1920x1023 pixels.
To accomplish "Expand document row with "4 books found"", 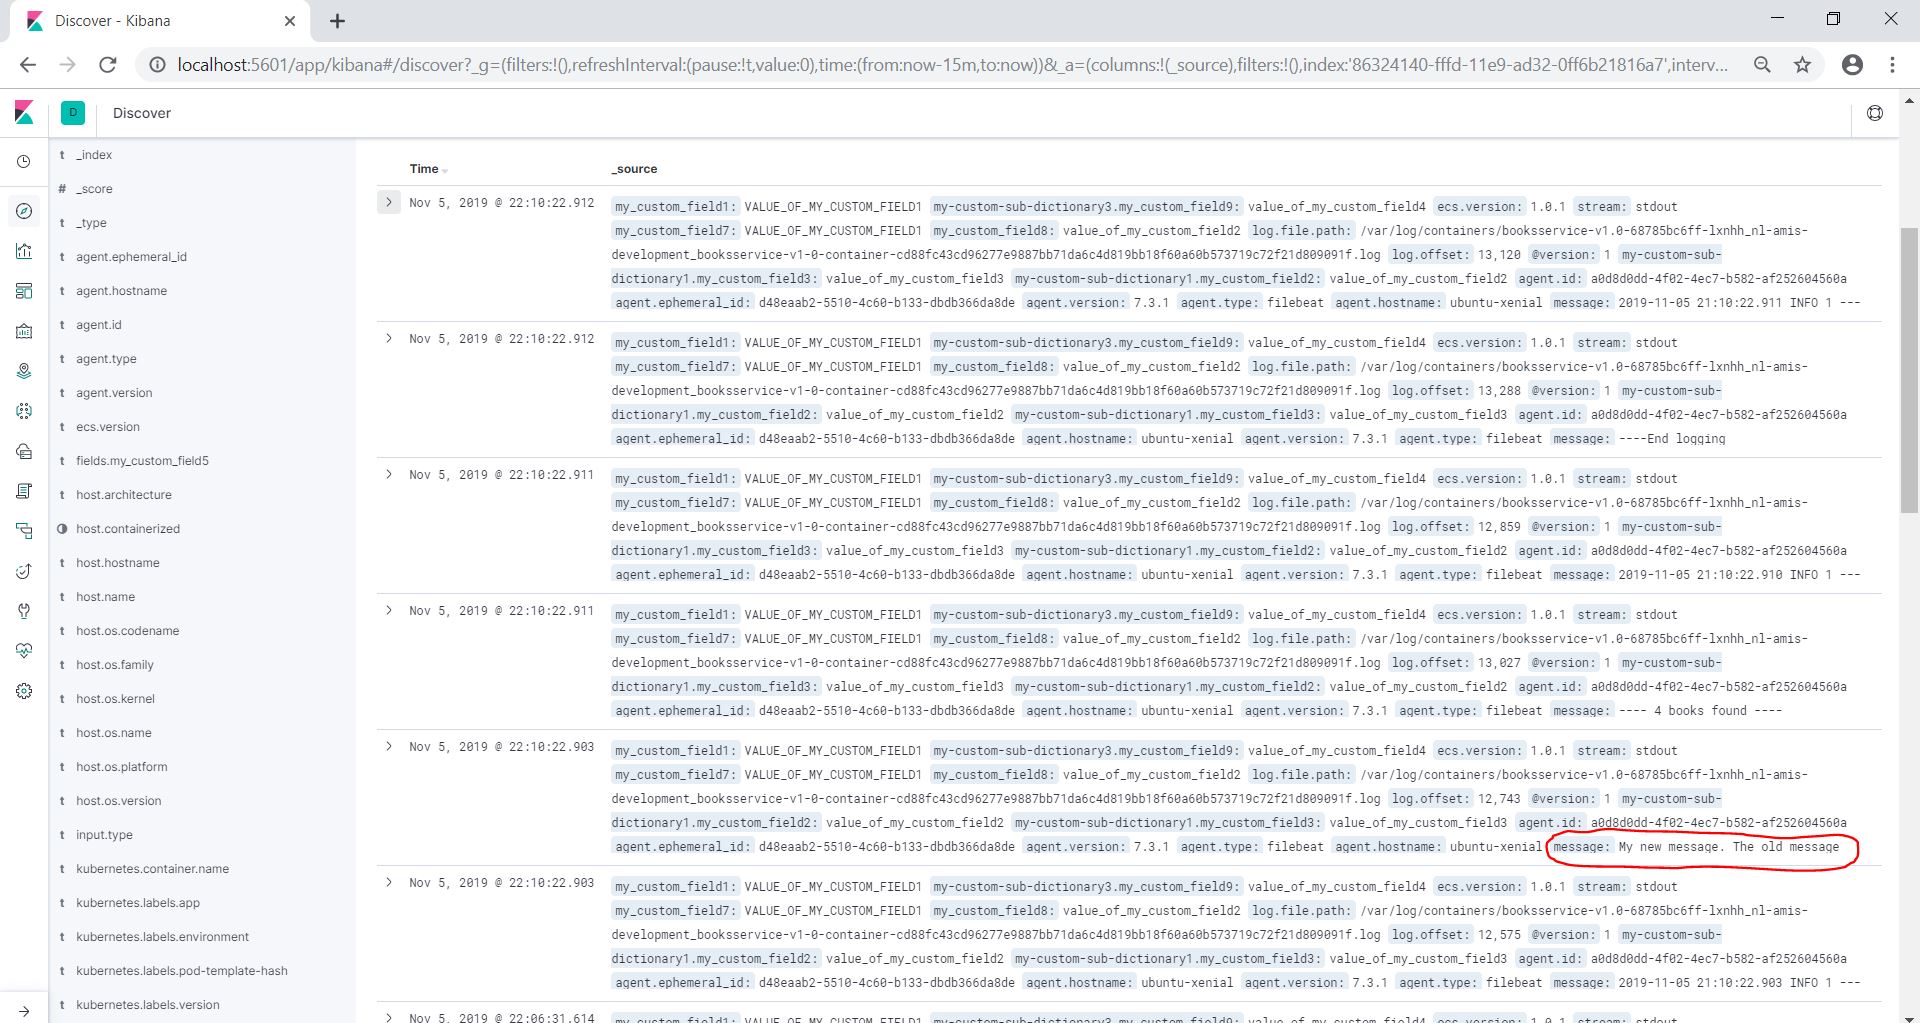I will (389, 610).
